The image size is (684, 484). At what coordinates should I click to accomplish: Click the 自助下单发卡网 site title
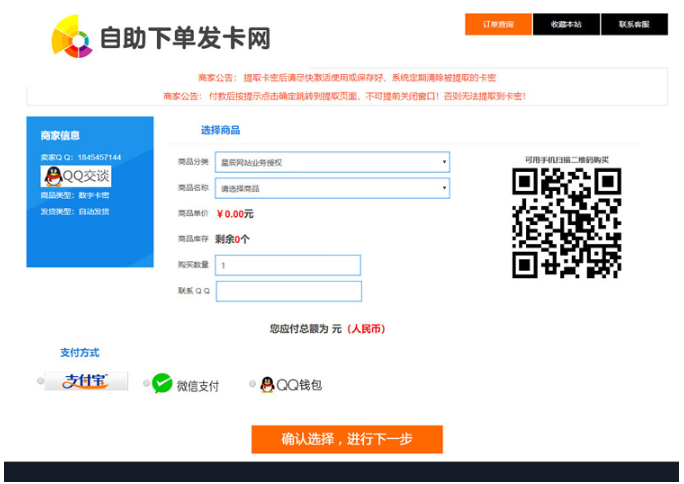(x=185, y=38)
